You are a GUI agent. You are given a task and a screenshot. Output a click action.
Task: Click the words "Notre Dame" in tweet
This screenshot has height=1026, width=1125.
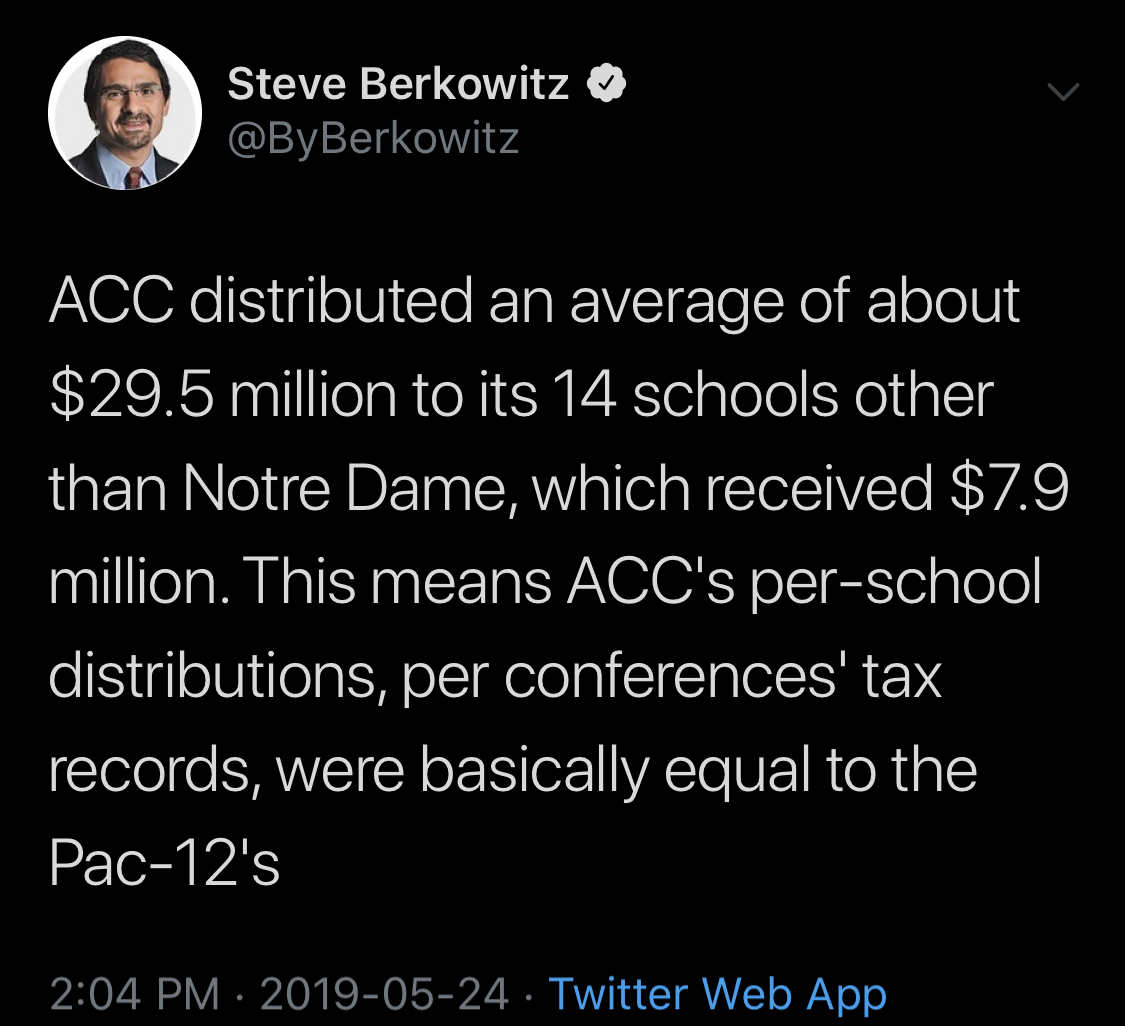345,488
